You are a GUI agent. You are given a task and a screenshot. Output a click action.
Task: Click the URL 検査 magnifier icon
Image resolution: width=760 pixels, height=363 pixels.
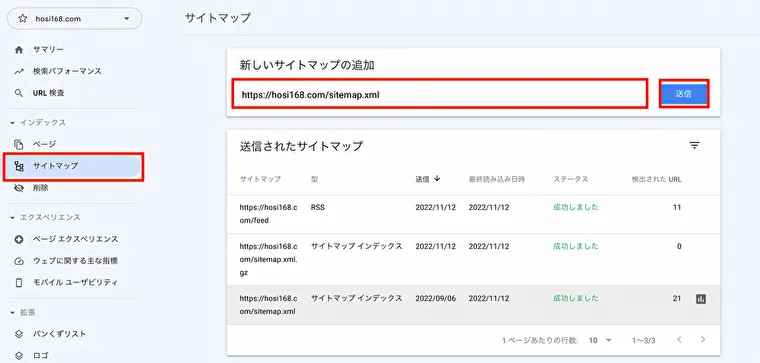click(x=19, y=93)
